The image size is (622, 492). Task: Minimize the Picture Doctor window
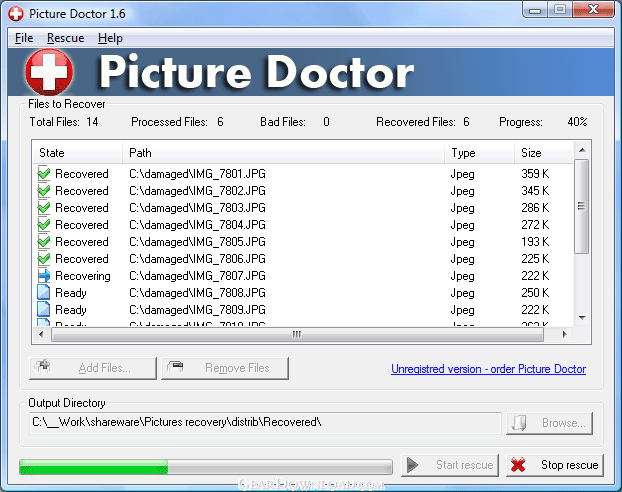click(535, 10)
